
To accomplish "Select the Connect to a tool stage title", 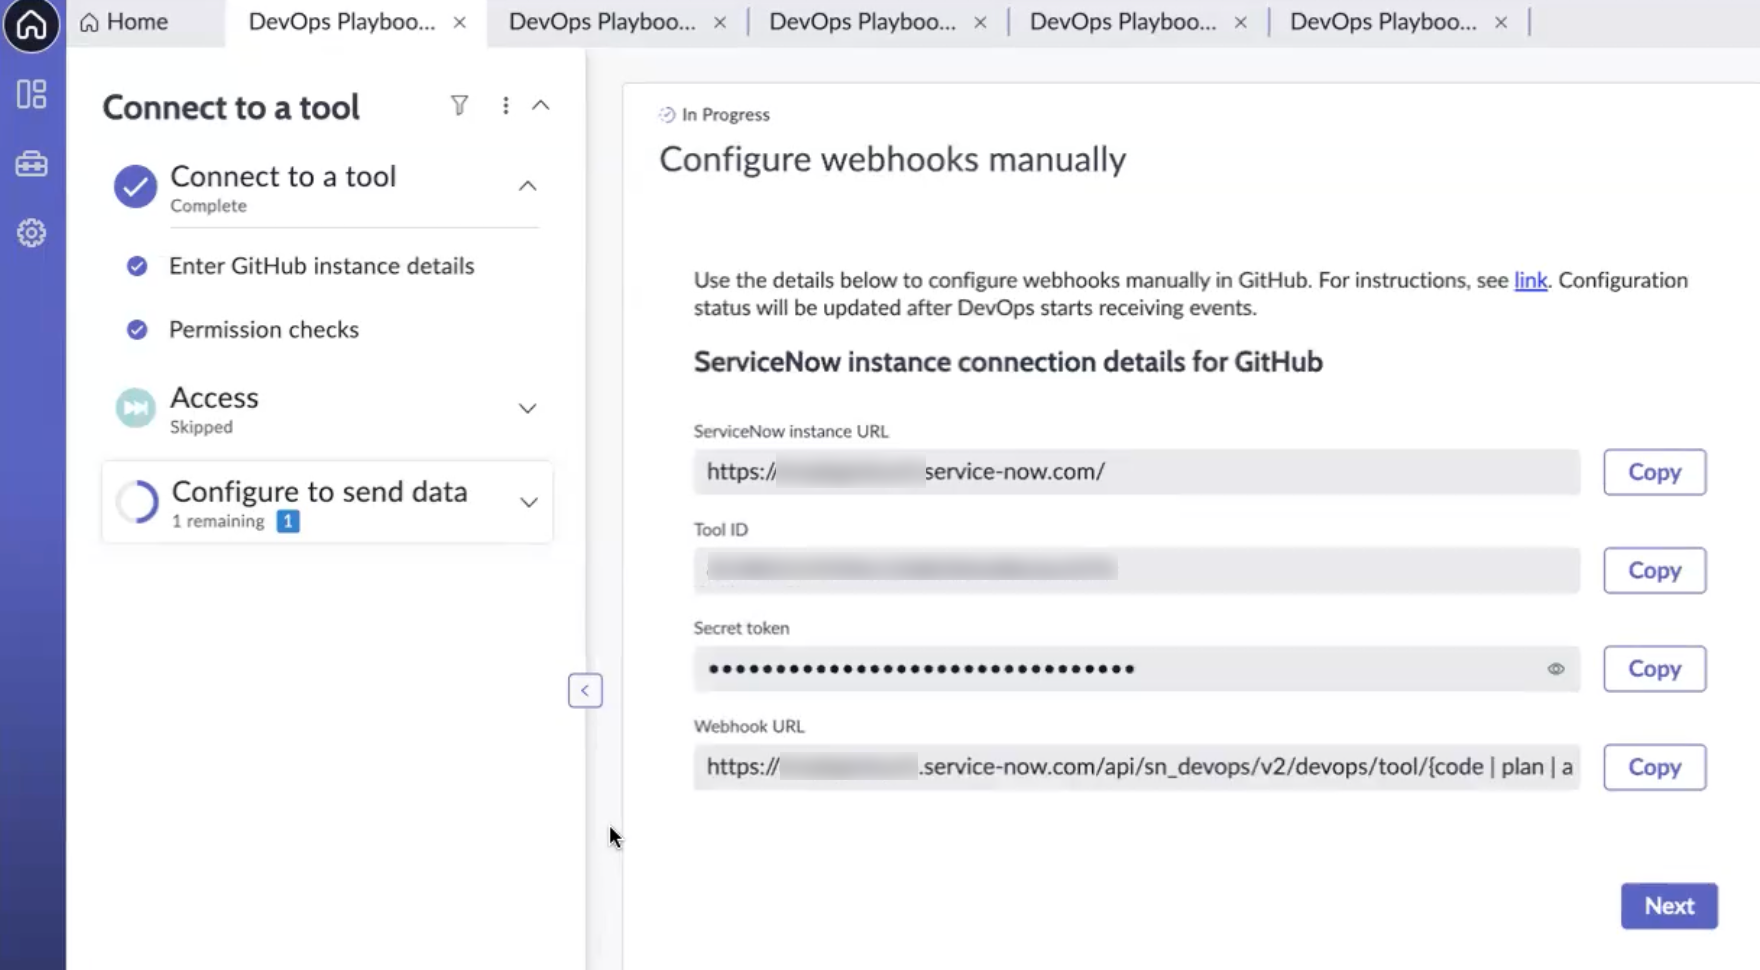I will pos(283,176).
